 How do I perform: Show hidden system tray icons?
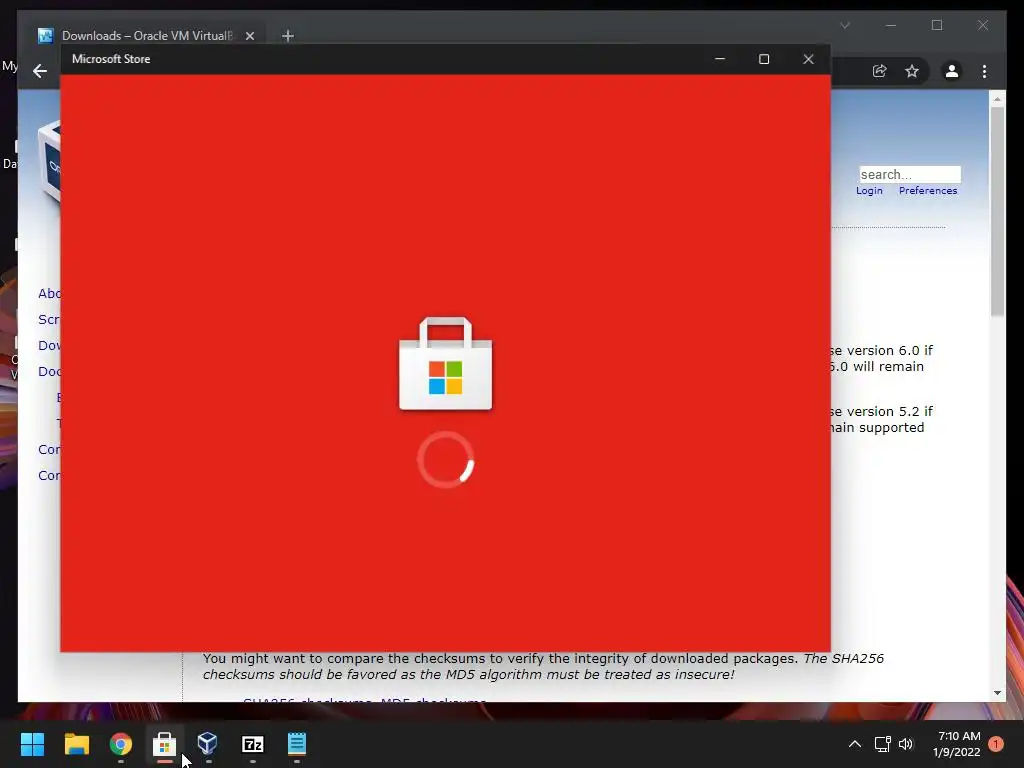(x=855, y=744)
